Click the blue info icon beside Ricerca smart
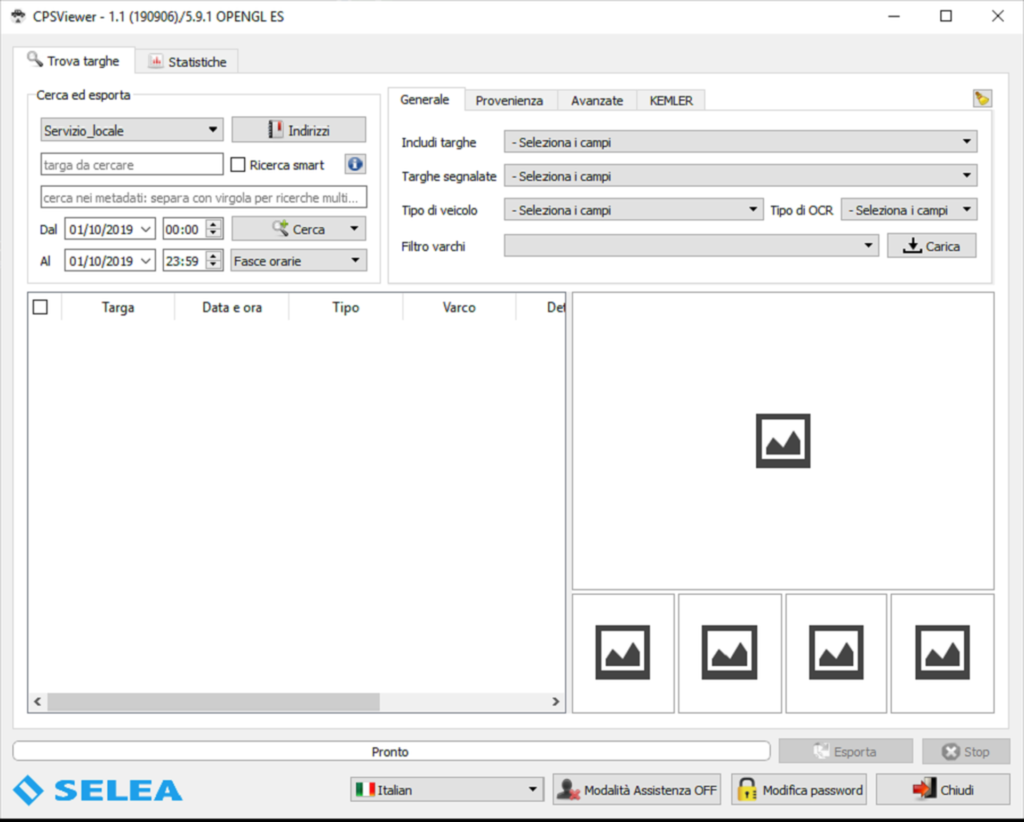Viewport: 1024px width, 822px height. 355,164
